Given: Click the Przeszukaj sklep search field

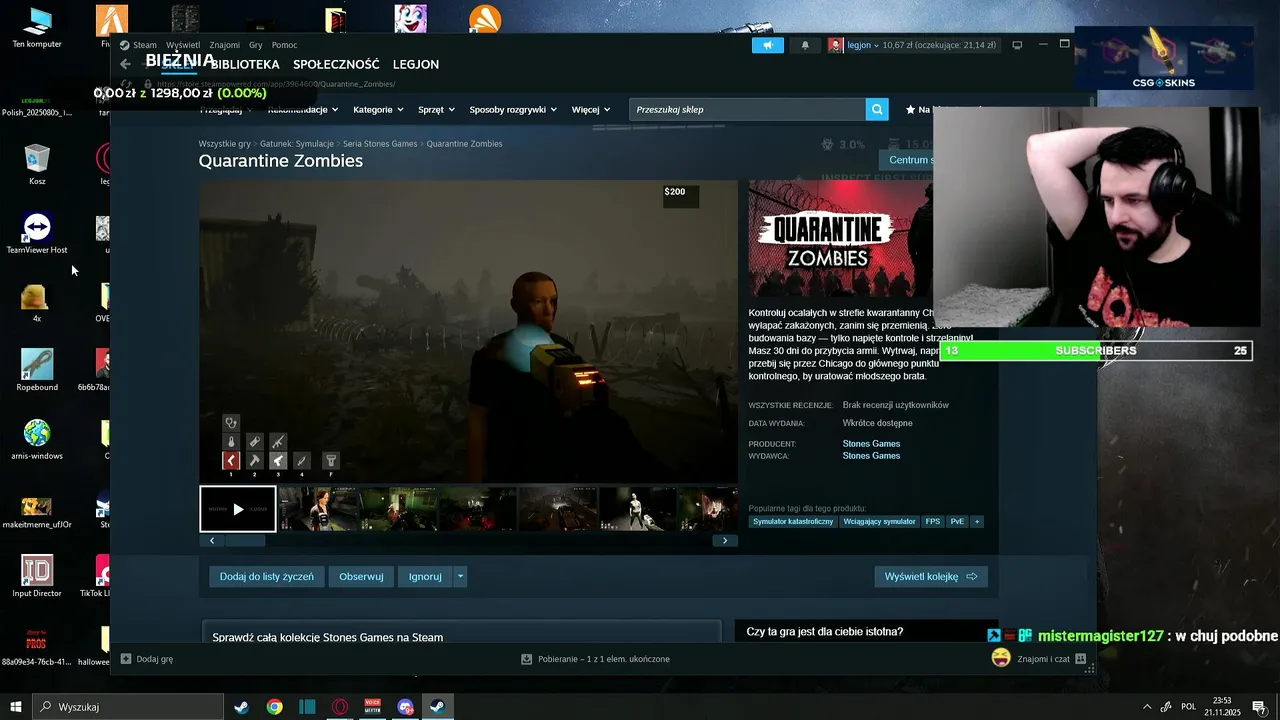Looking at the screenshot, I should [x=747, y=109].
